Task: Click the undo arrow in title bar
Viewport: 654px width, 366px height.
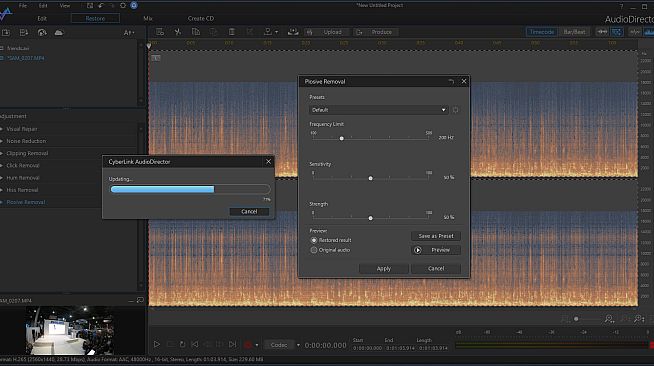Action: click(x=101, y=6)
